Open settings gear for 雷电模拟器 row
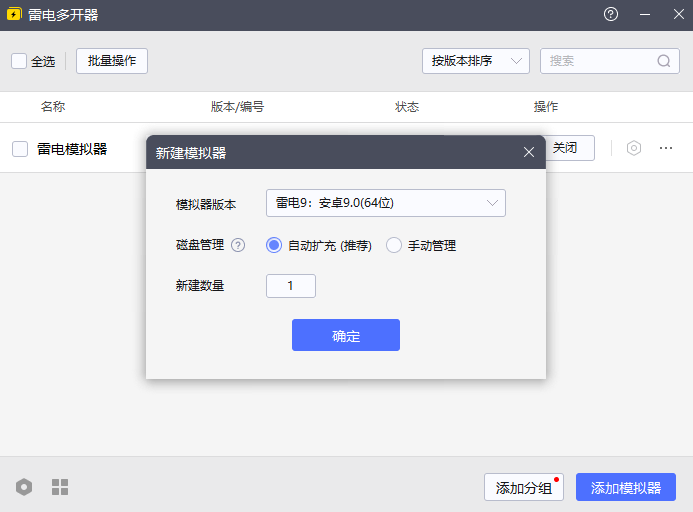Image resolution: width=693 pixels, height=512 pixels. (634, 148)
